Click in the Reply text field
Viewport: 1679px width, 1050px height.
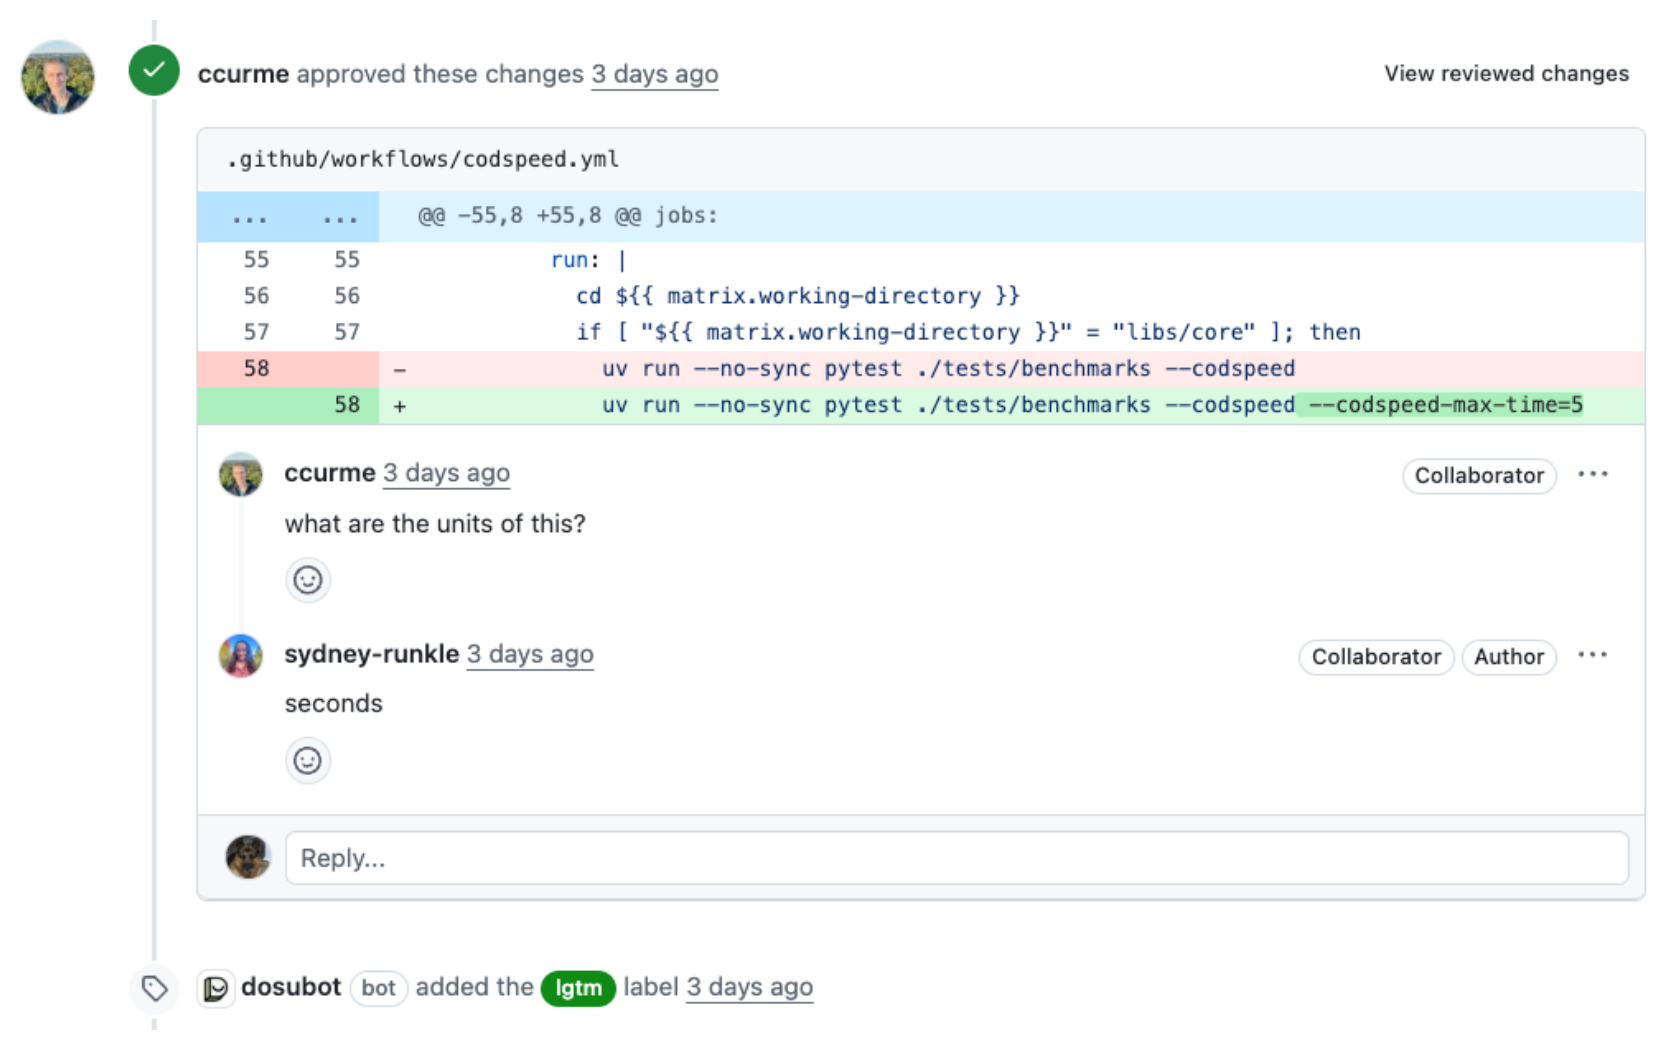[x=956, y=858]
